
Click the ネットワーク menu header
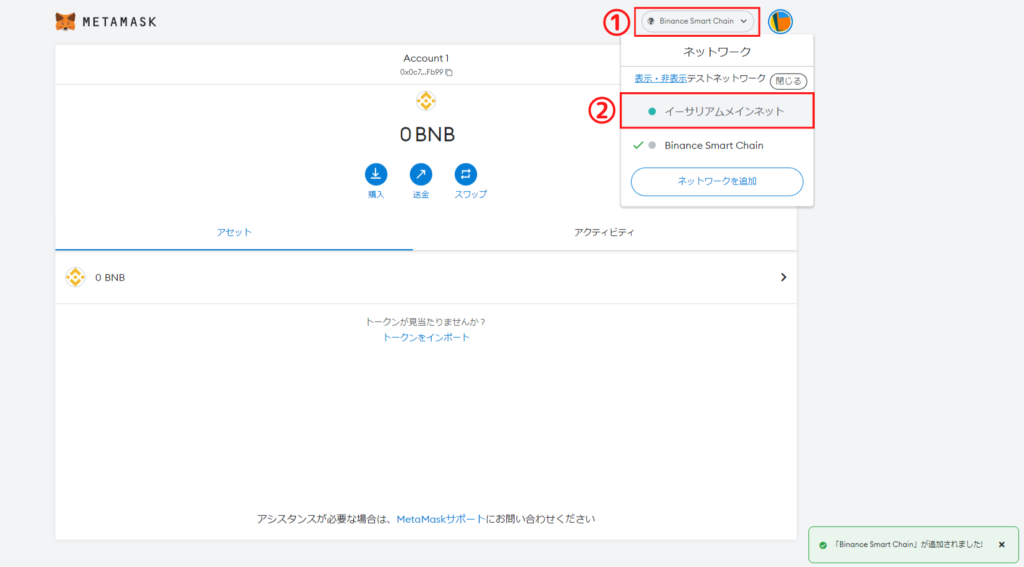click(x=716, y=52)
